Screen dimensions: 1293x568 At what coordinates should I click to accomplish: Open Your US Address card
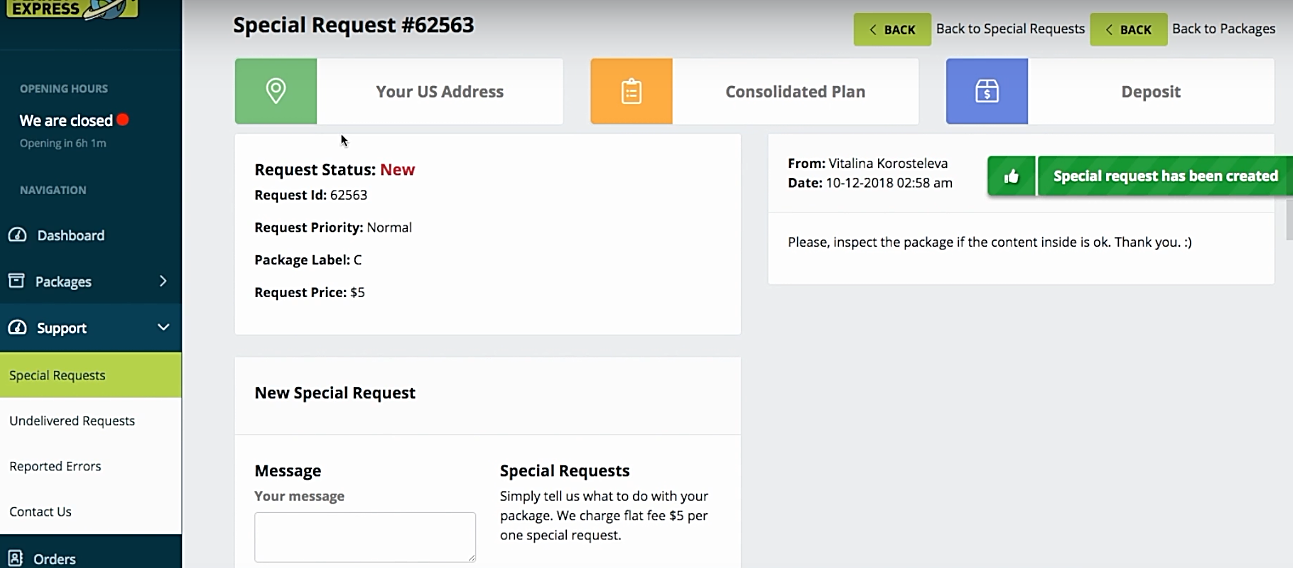click(439, 91)
